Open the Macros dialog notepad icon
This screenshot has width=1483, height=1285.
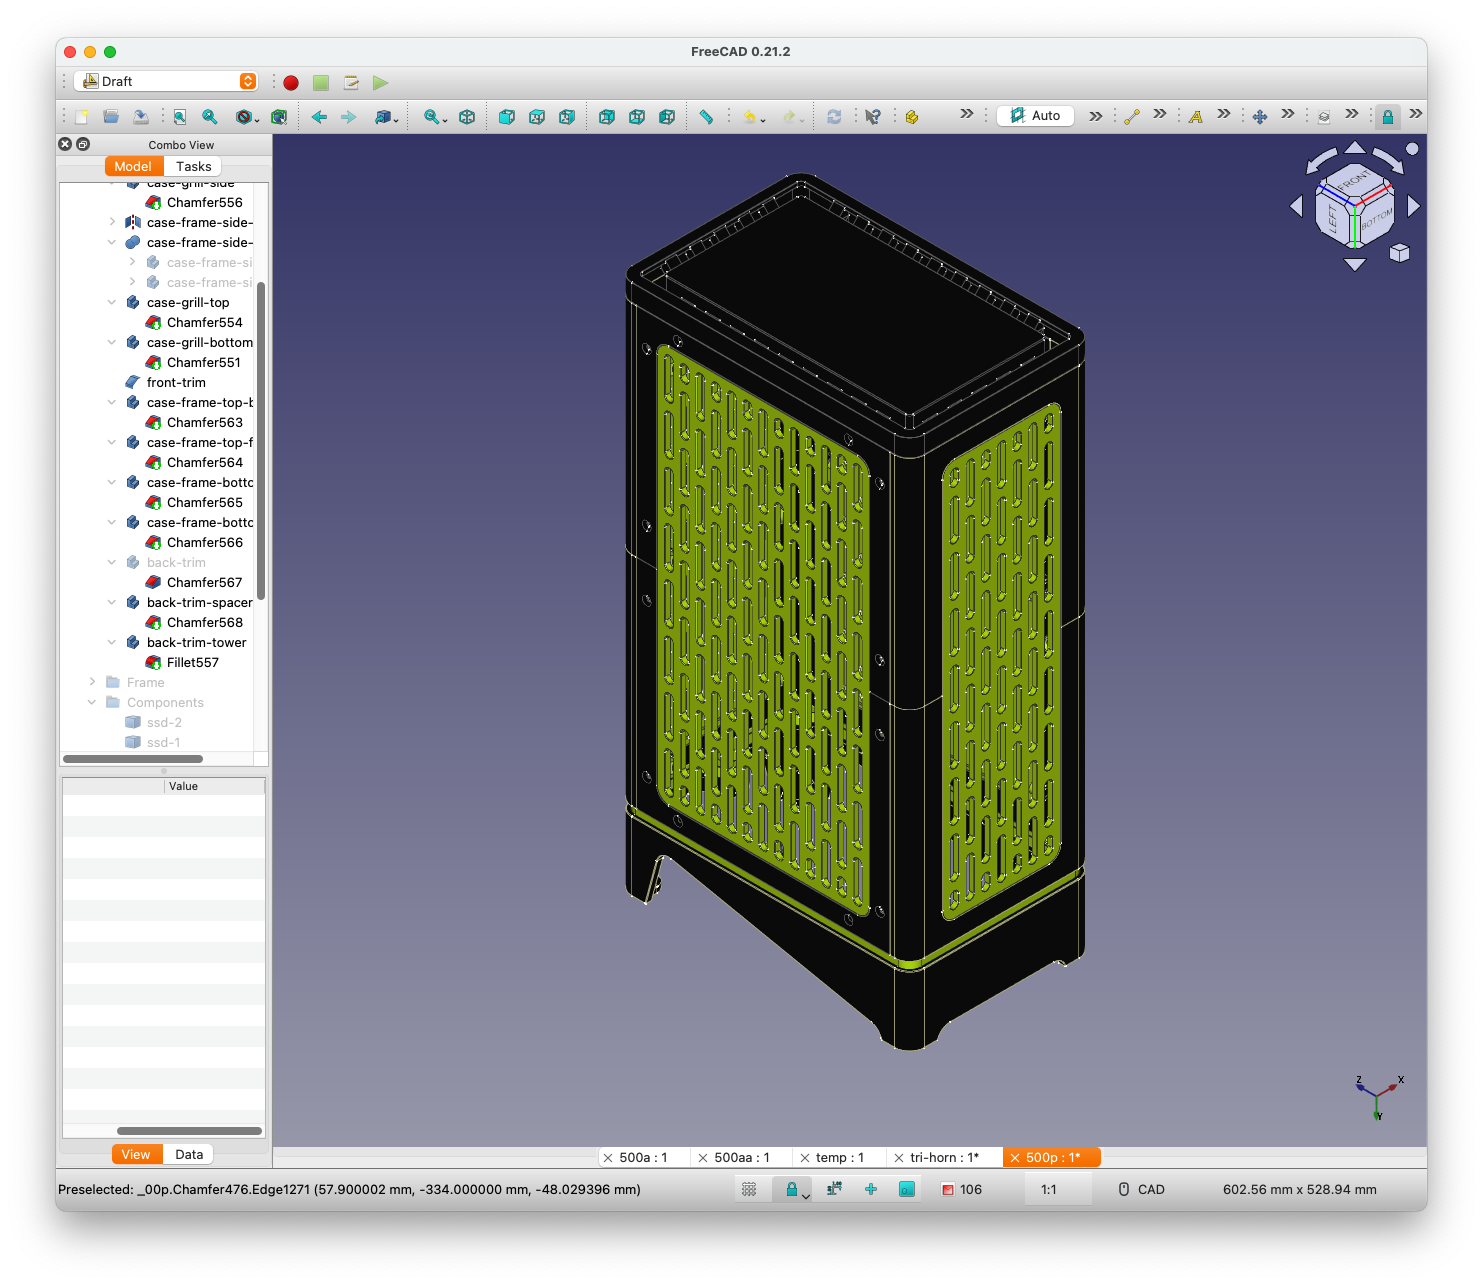[351, 83]
